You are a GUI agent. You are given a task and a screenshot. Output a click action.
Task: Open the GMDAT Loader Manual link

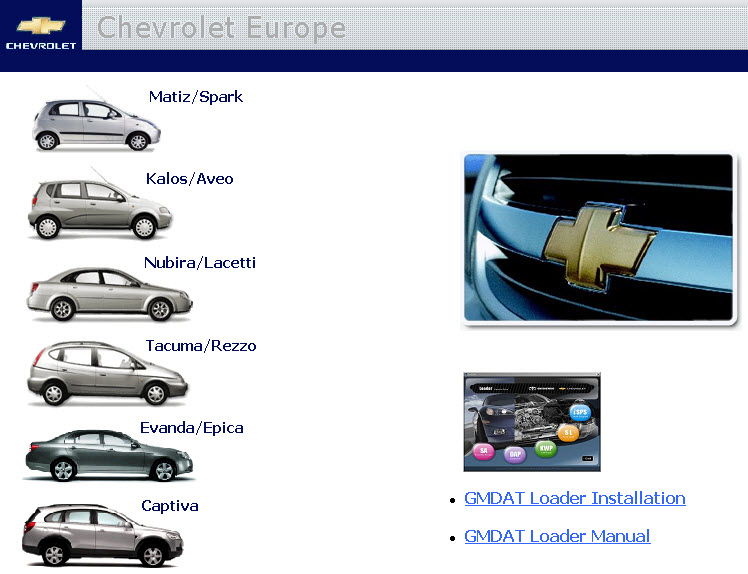[557, 536]
